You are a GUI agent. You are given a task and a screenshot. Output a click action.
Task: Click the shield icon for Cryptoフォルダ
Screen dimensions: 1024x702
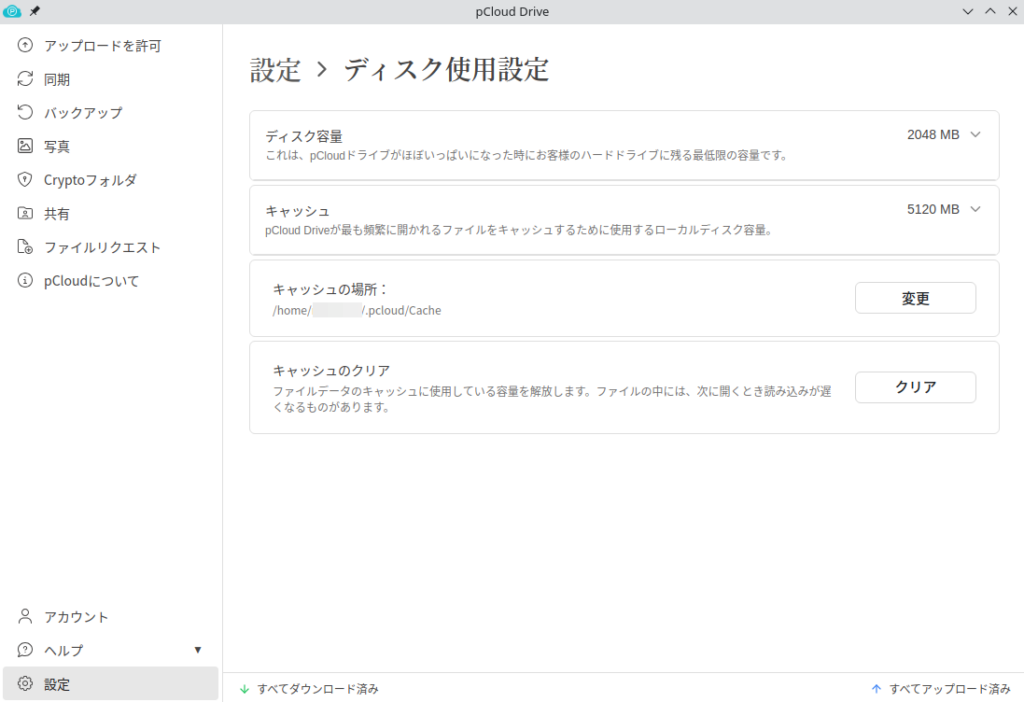pyautogui.click(x=26, y=180)
